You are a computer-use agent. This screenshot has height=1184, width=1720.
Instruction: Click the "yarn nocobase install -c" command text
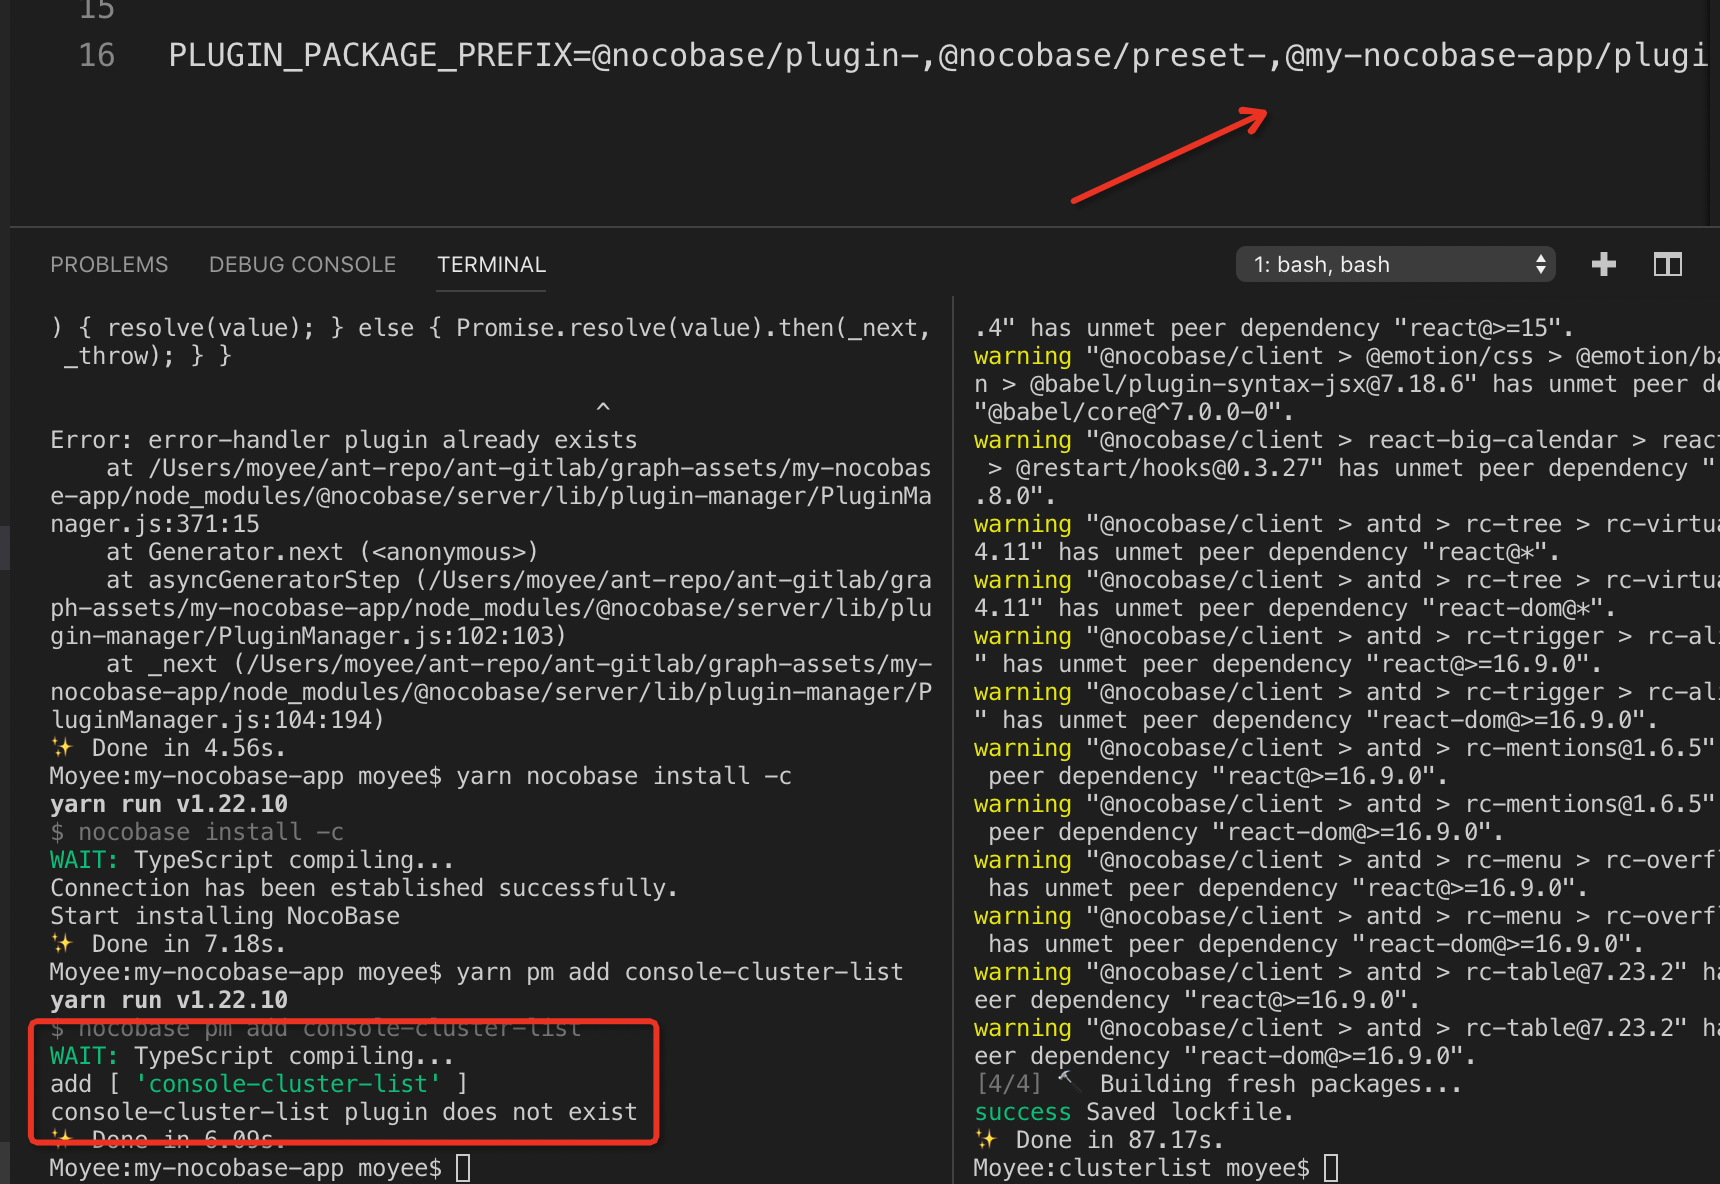pyautogui.click(x=624, y=775)
